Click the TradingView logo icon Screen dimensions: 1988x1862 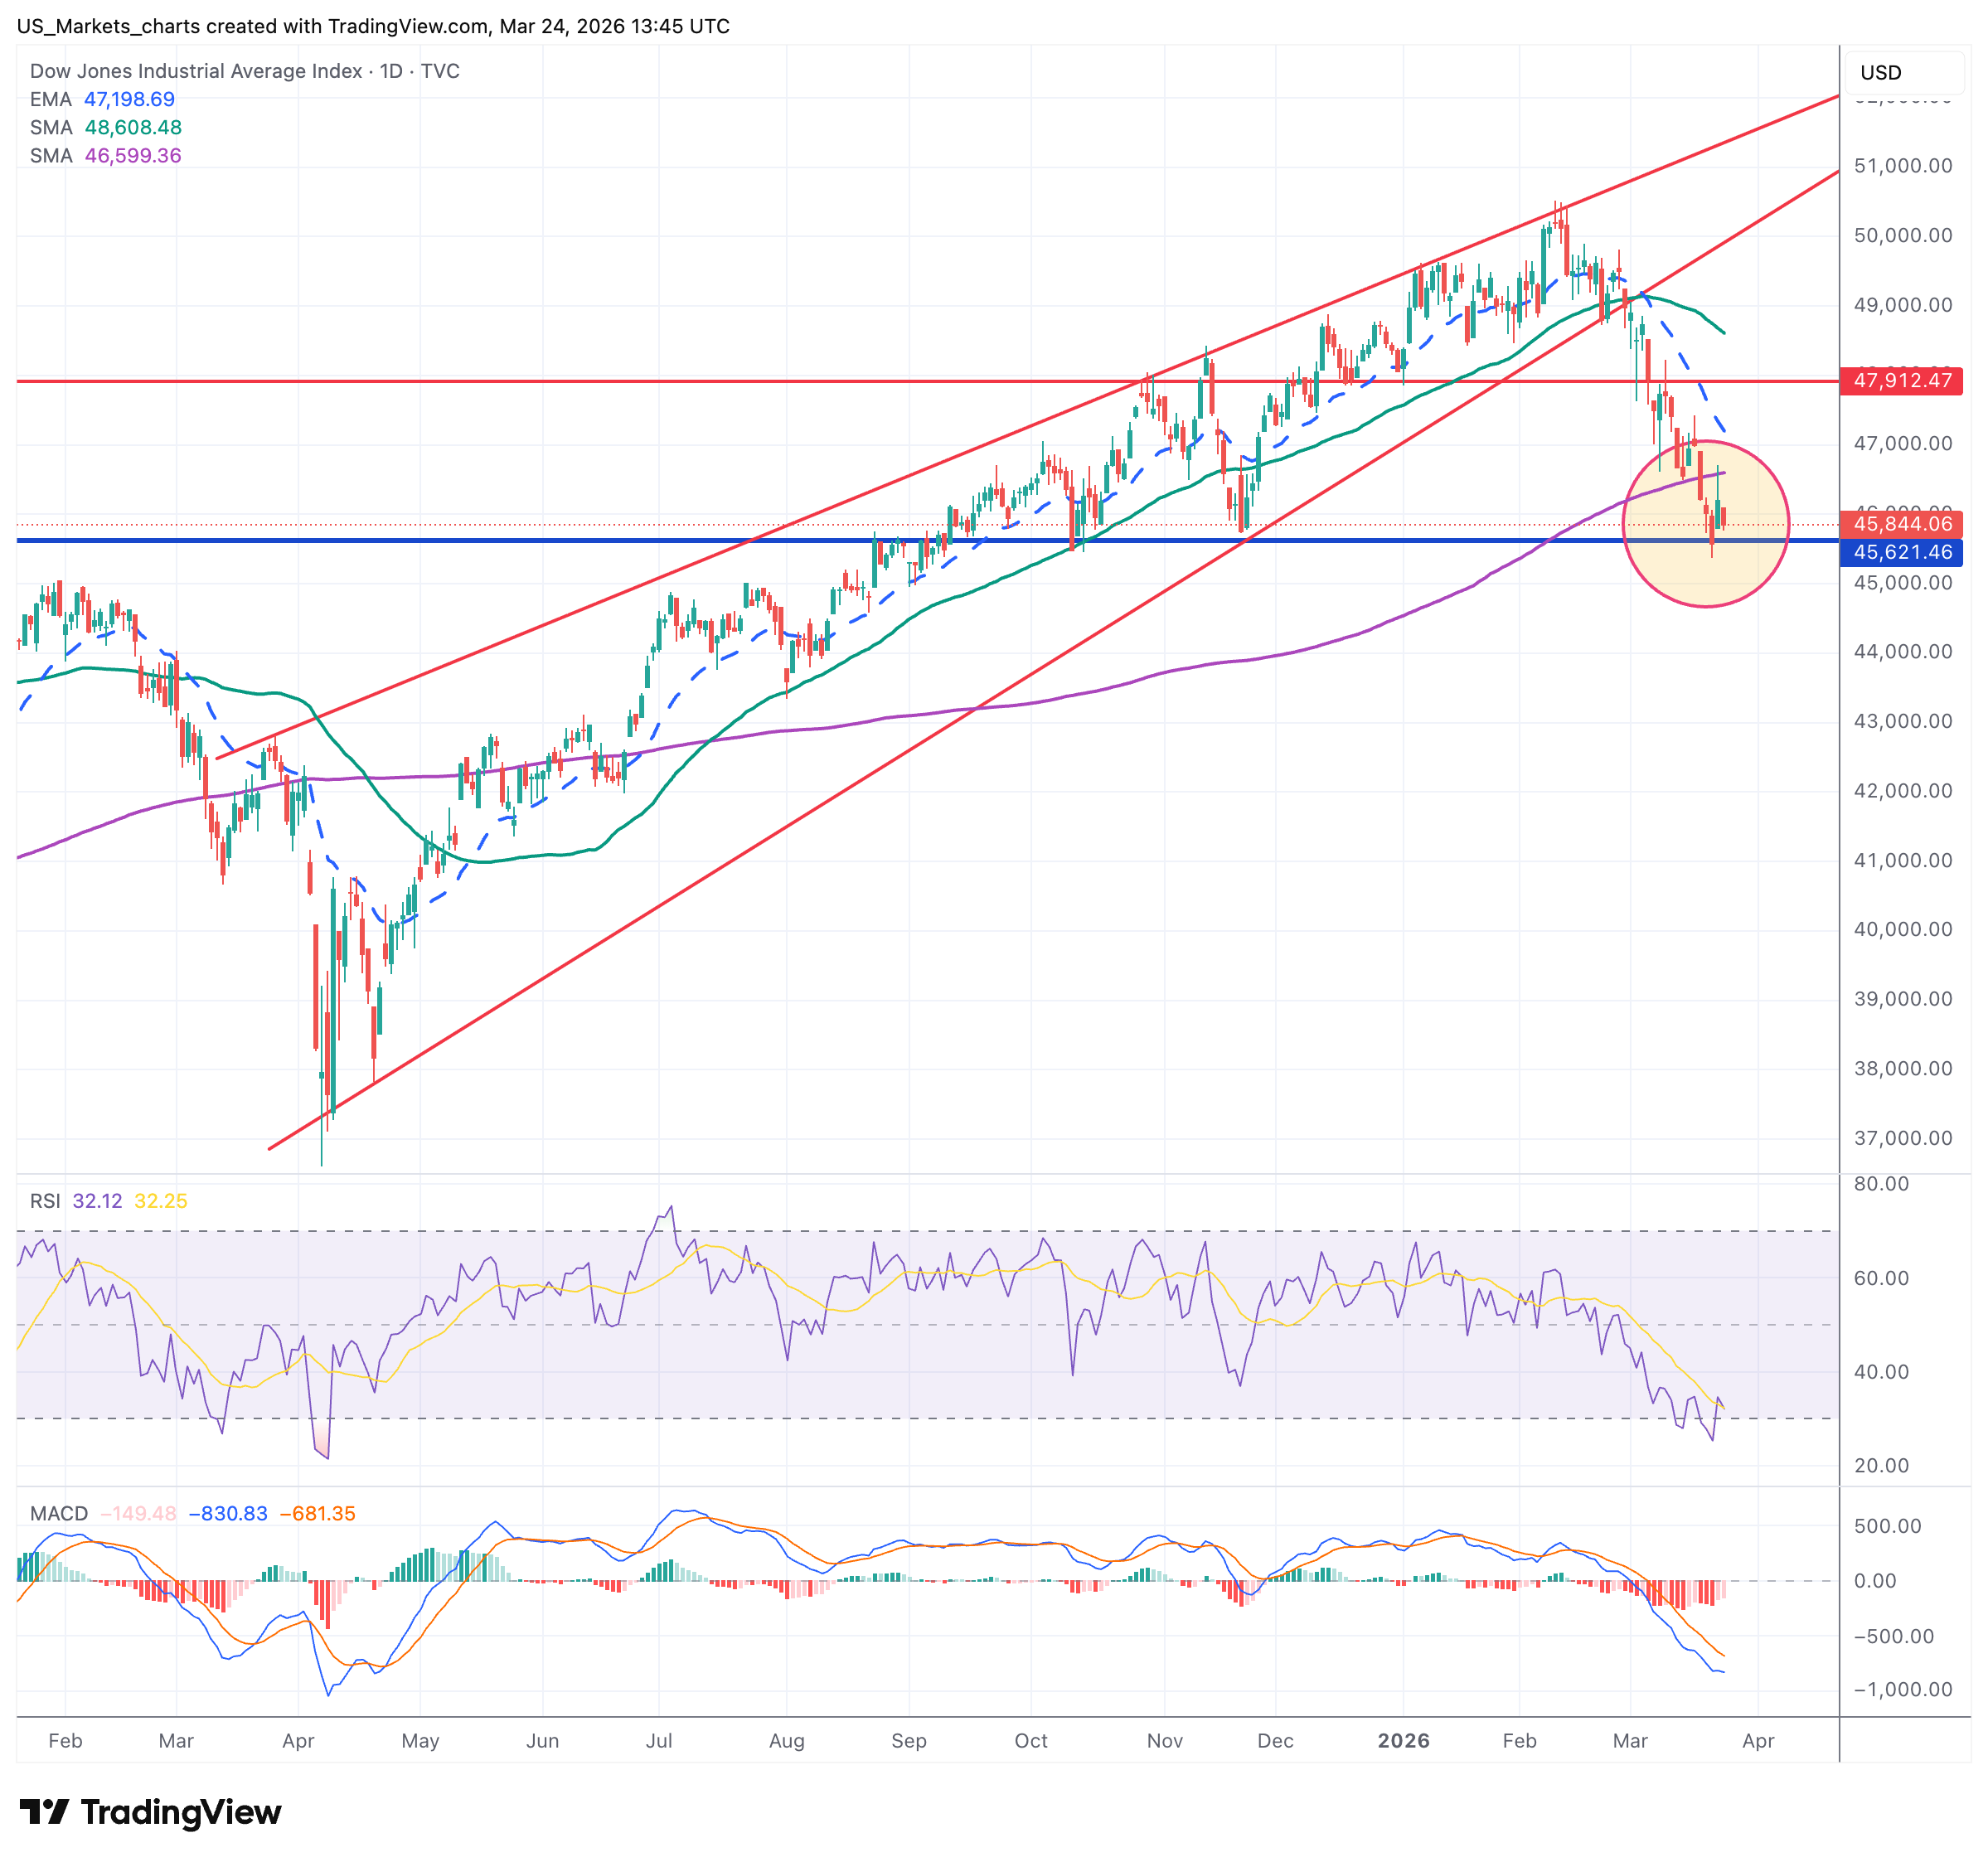44,1811
